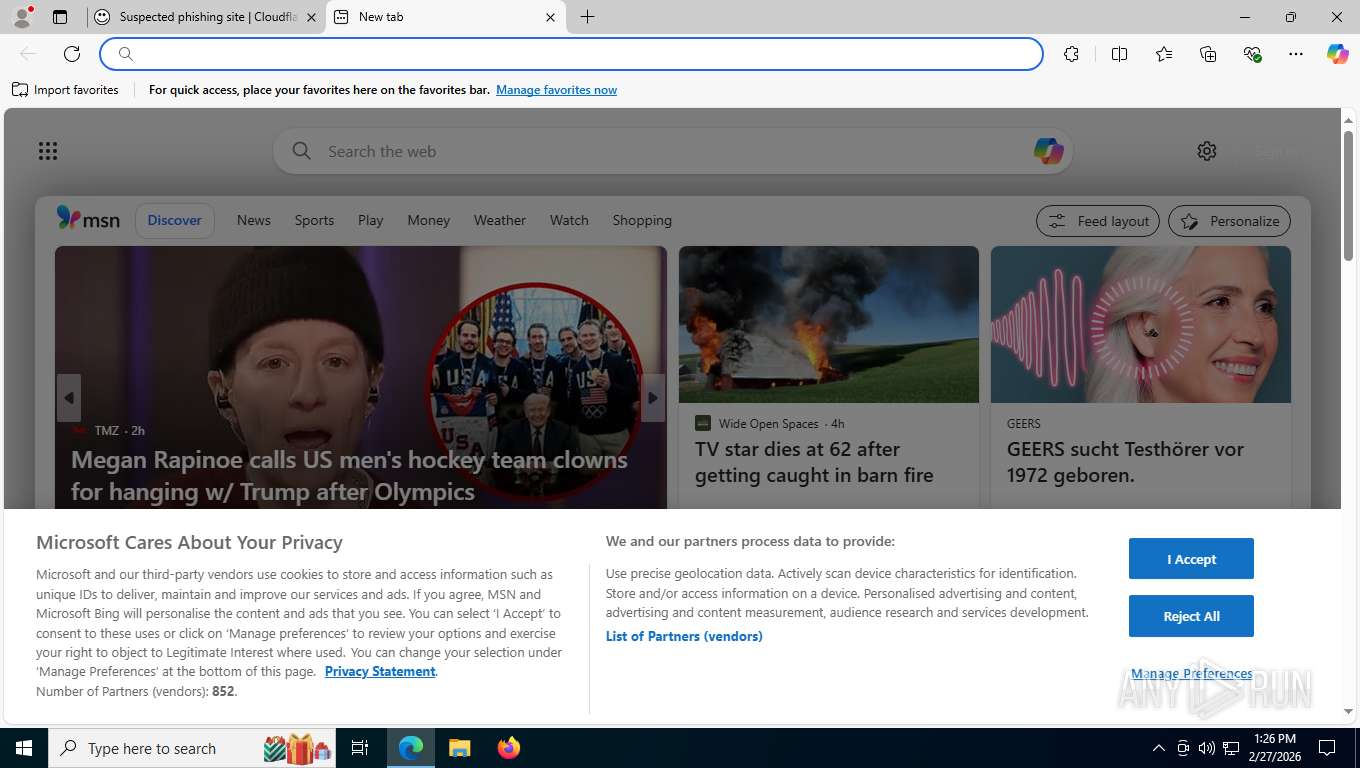Open the barn fire thumbnail image
1360x768 pixels.
pos(829,325)
